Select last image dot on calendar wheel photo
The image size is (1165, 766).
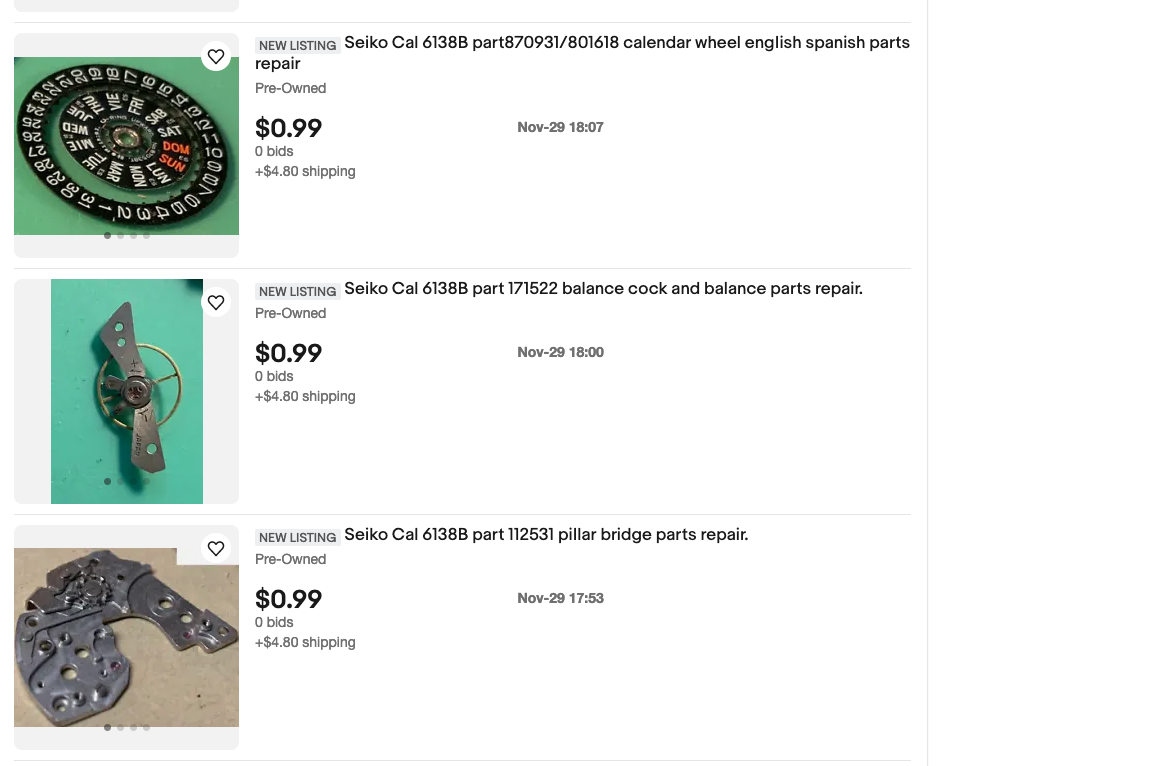pyautogui.click(x=146, y=236)
